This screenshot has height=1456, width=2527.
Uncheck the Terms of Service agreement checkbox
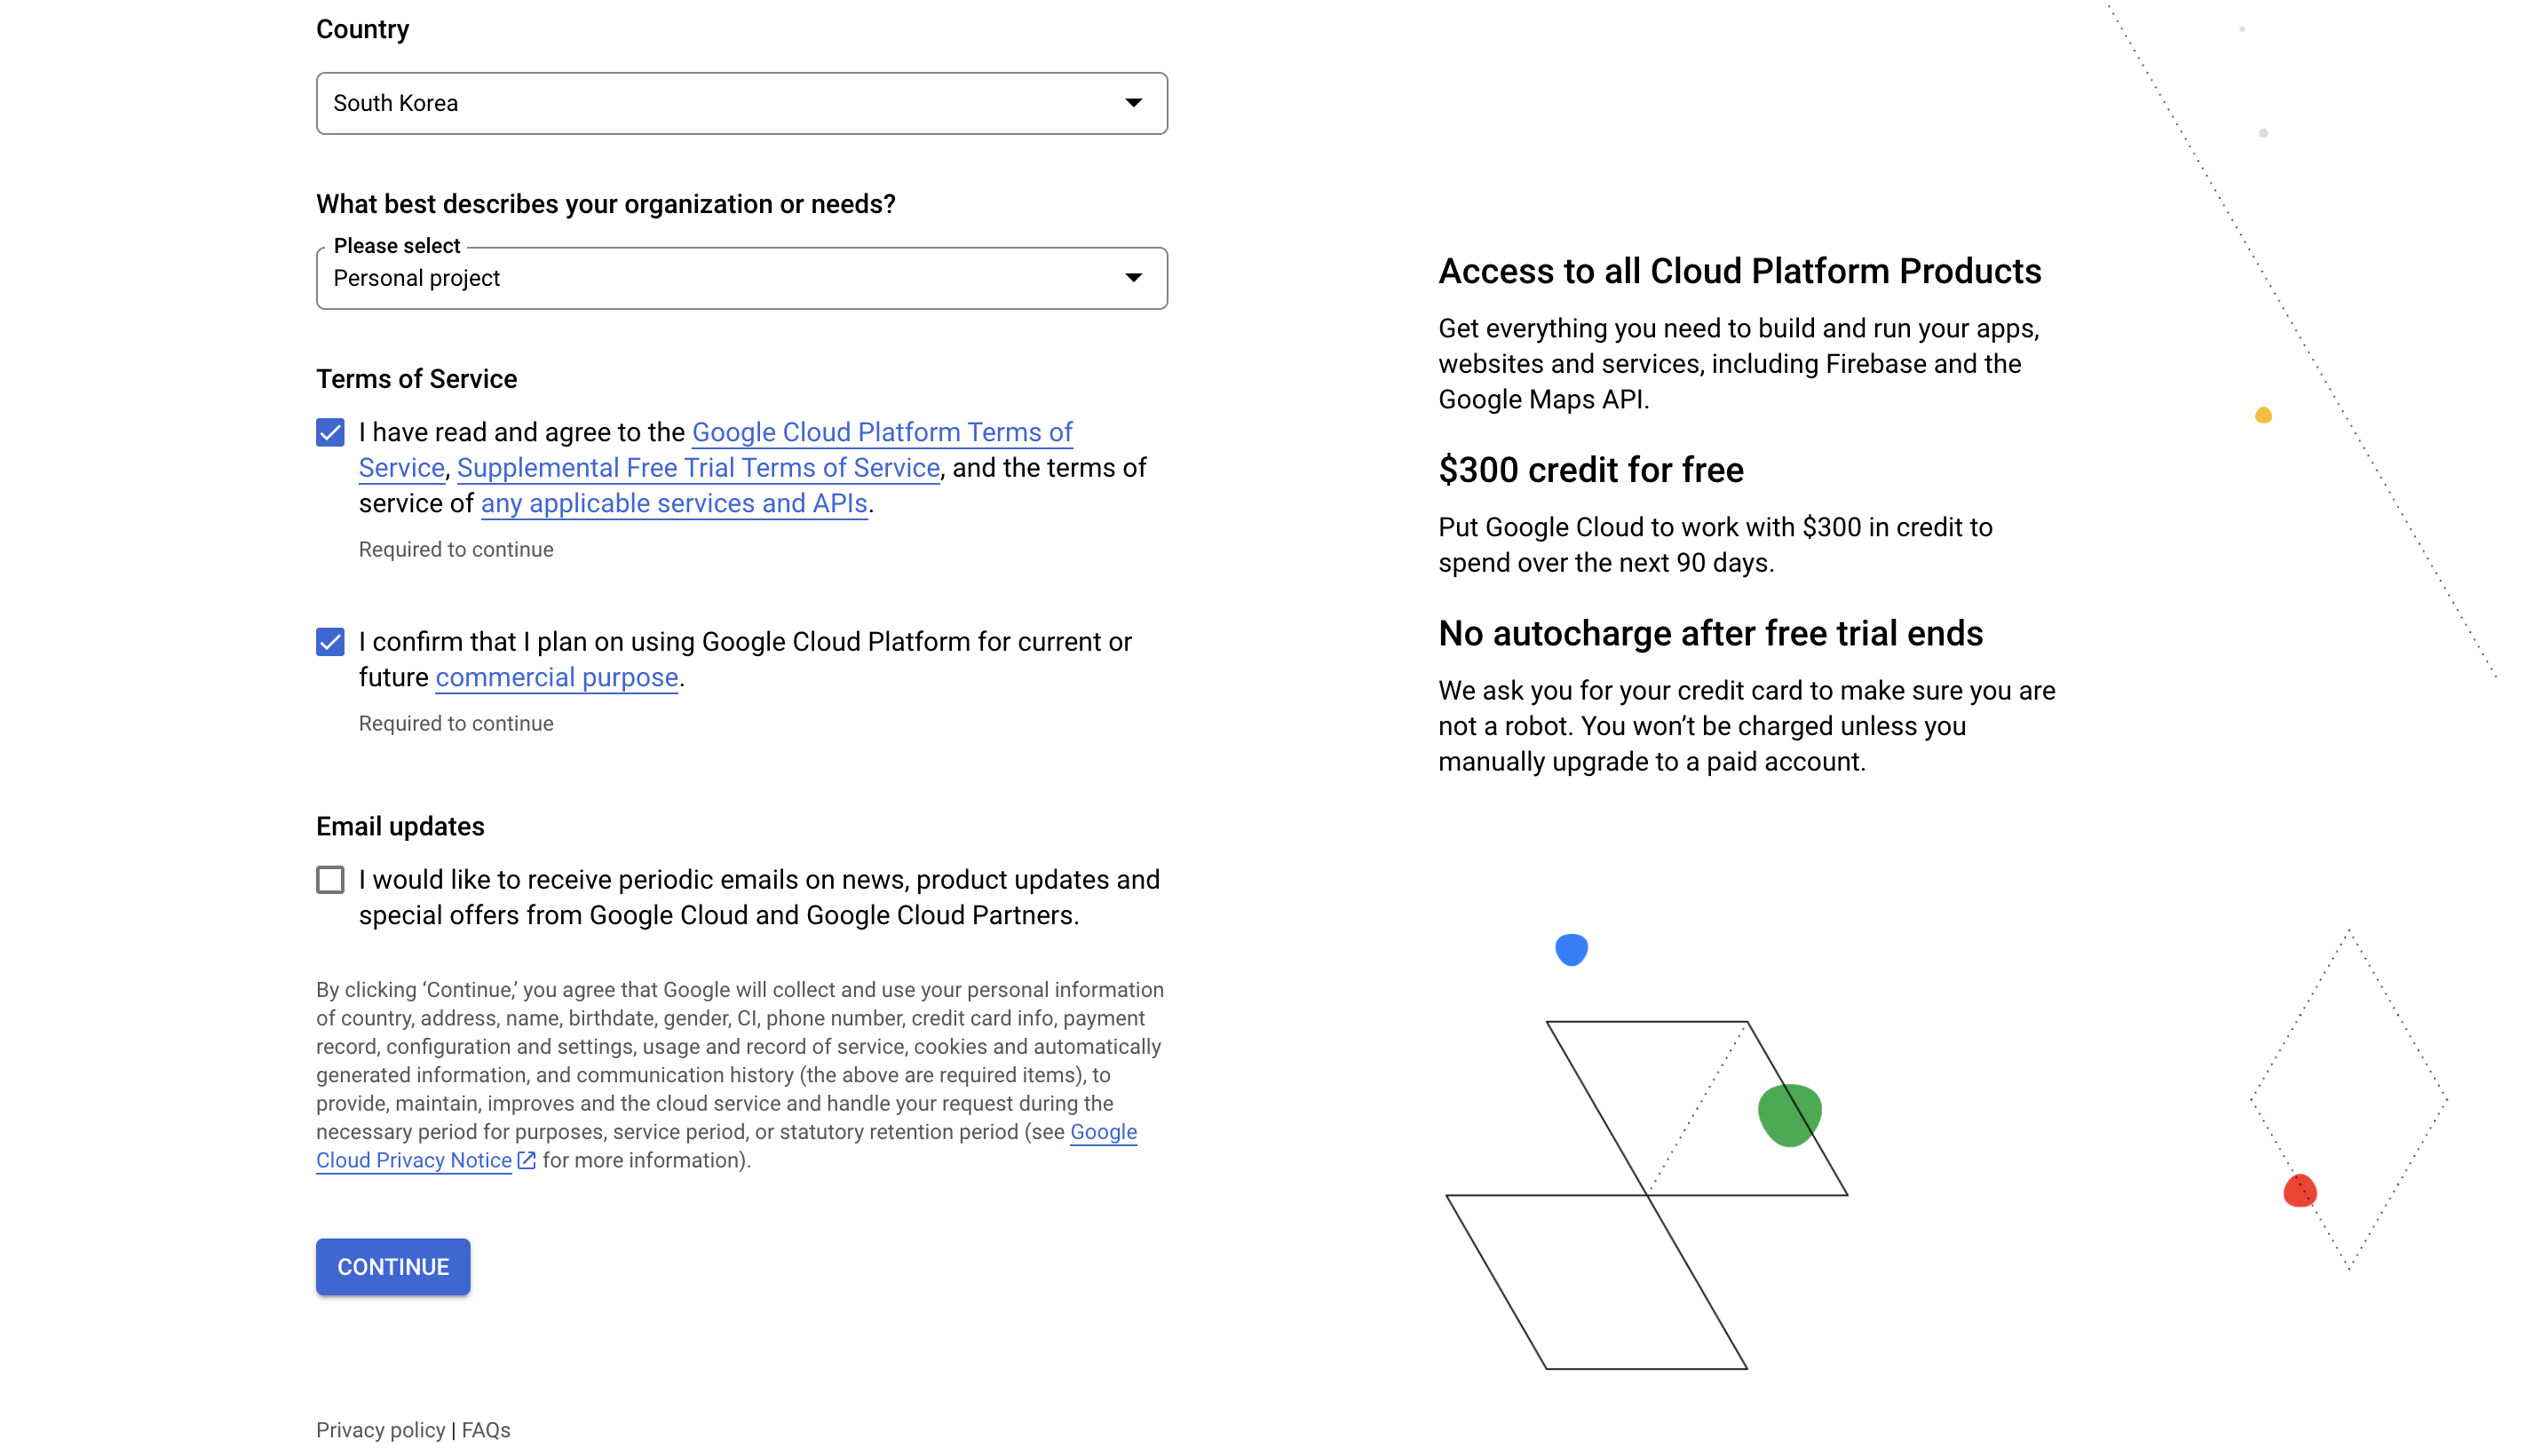pos(330,432)
